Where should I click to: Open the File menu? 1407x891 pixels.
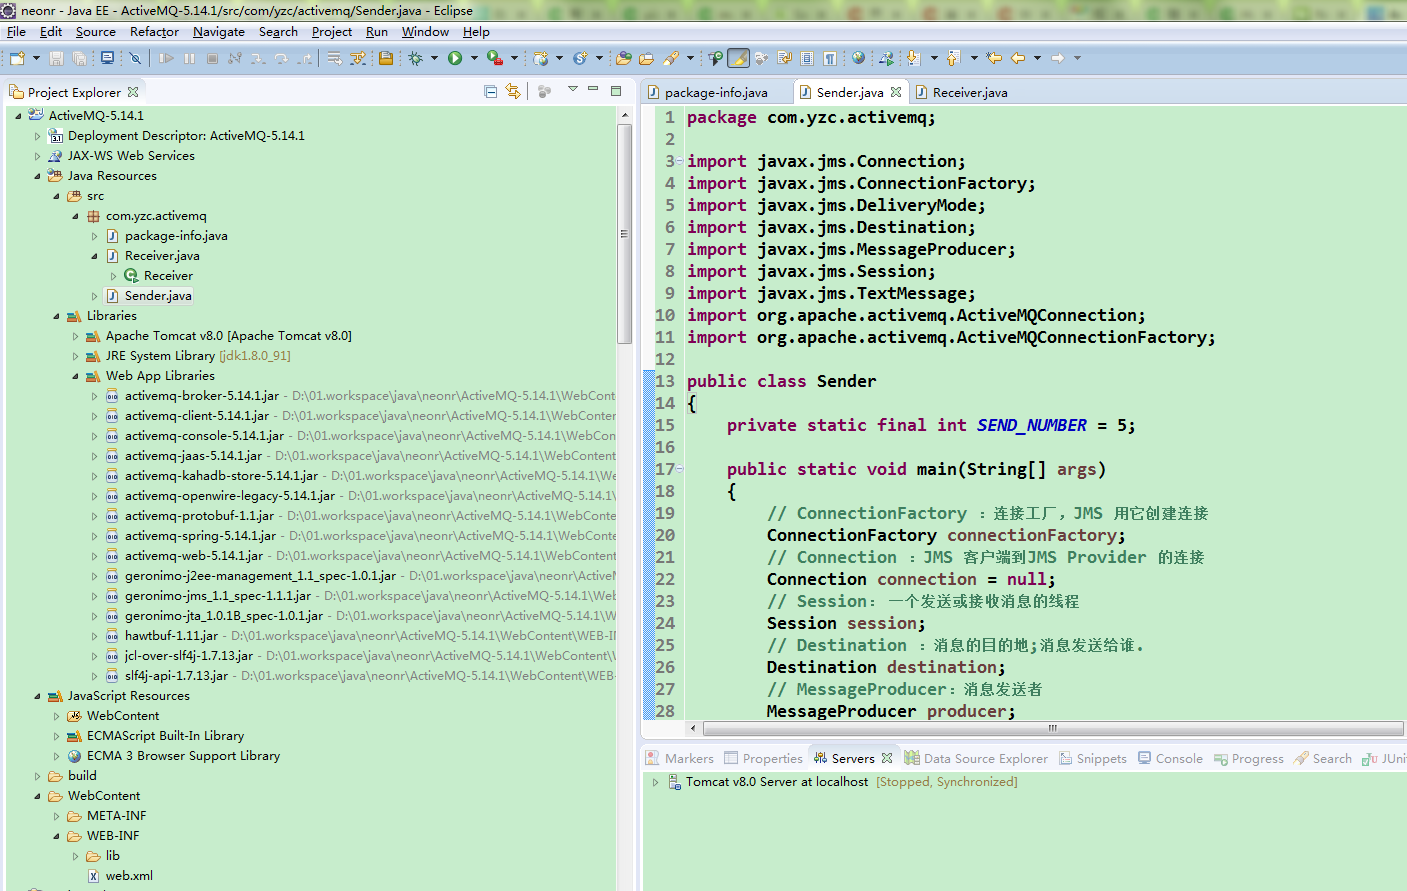[x=16, y=32]
